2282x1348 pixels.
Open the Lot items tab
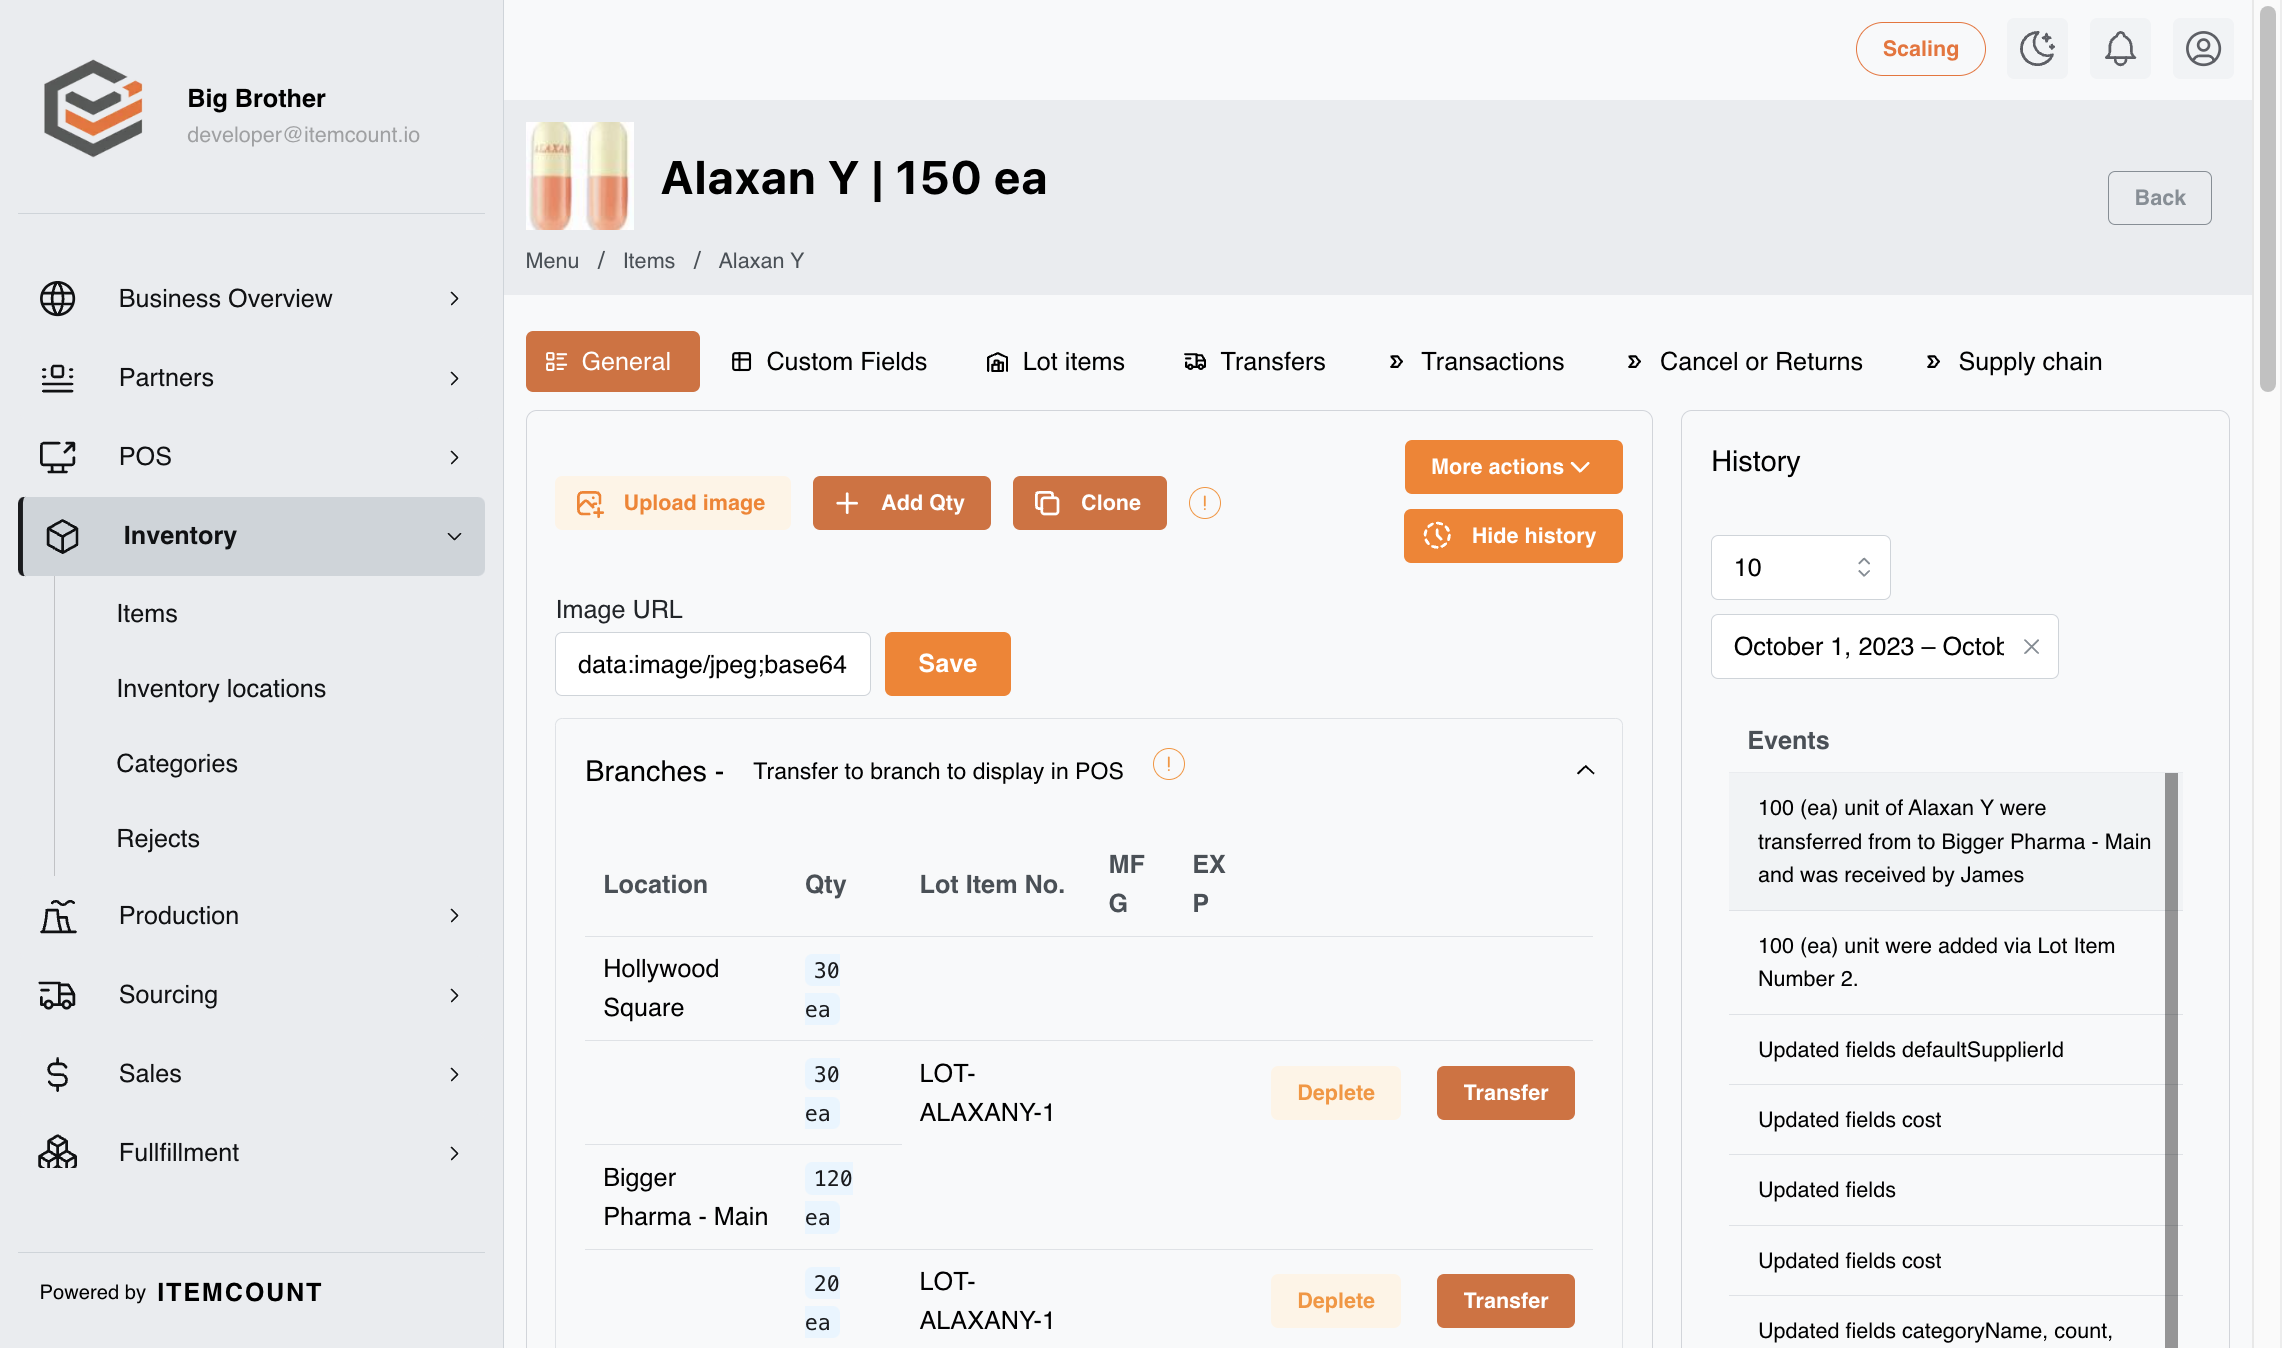click(x=1055, y=361)
